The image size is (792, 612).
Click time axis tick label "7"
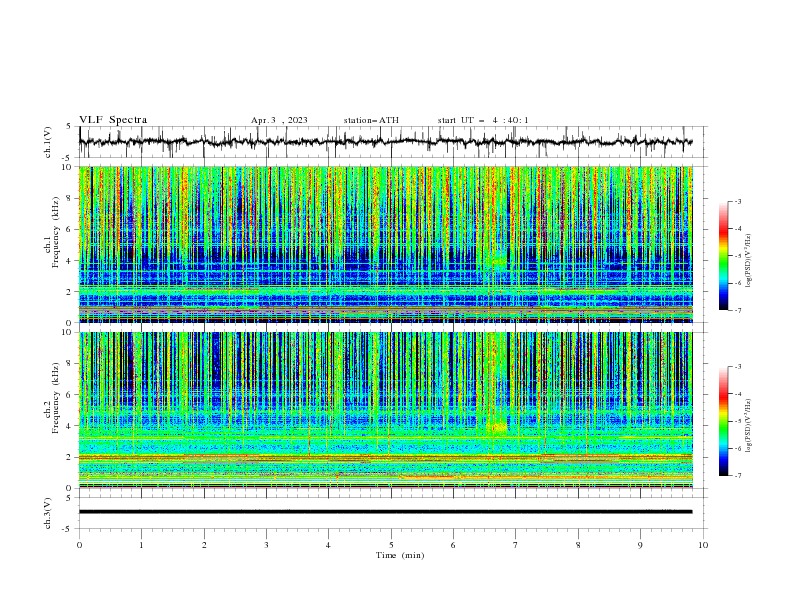pyautogui.click(x=516, y=545)
